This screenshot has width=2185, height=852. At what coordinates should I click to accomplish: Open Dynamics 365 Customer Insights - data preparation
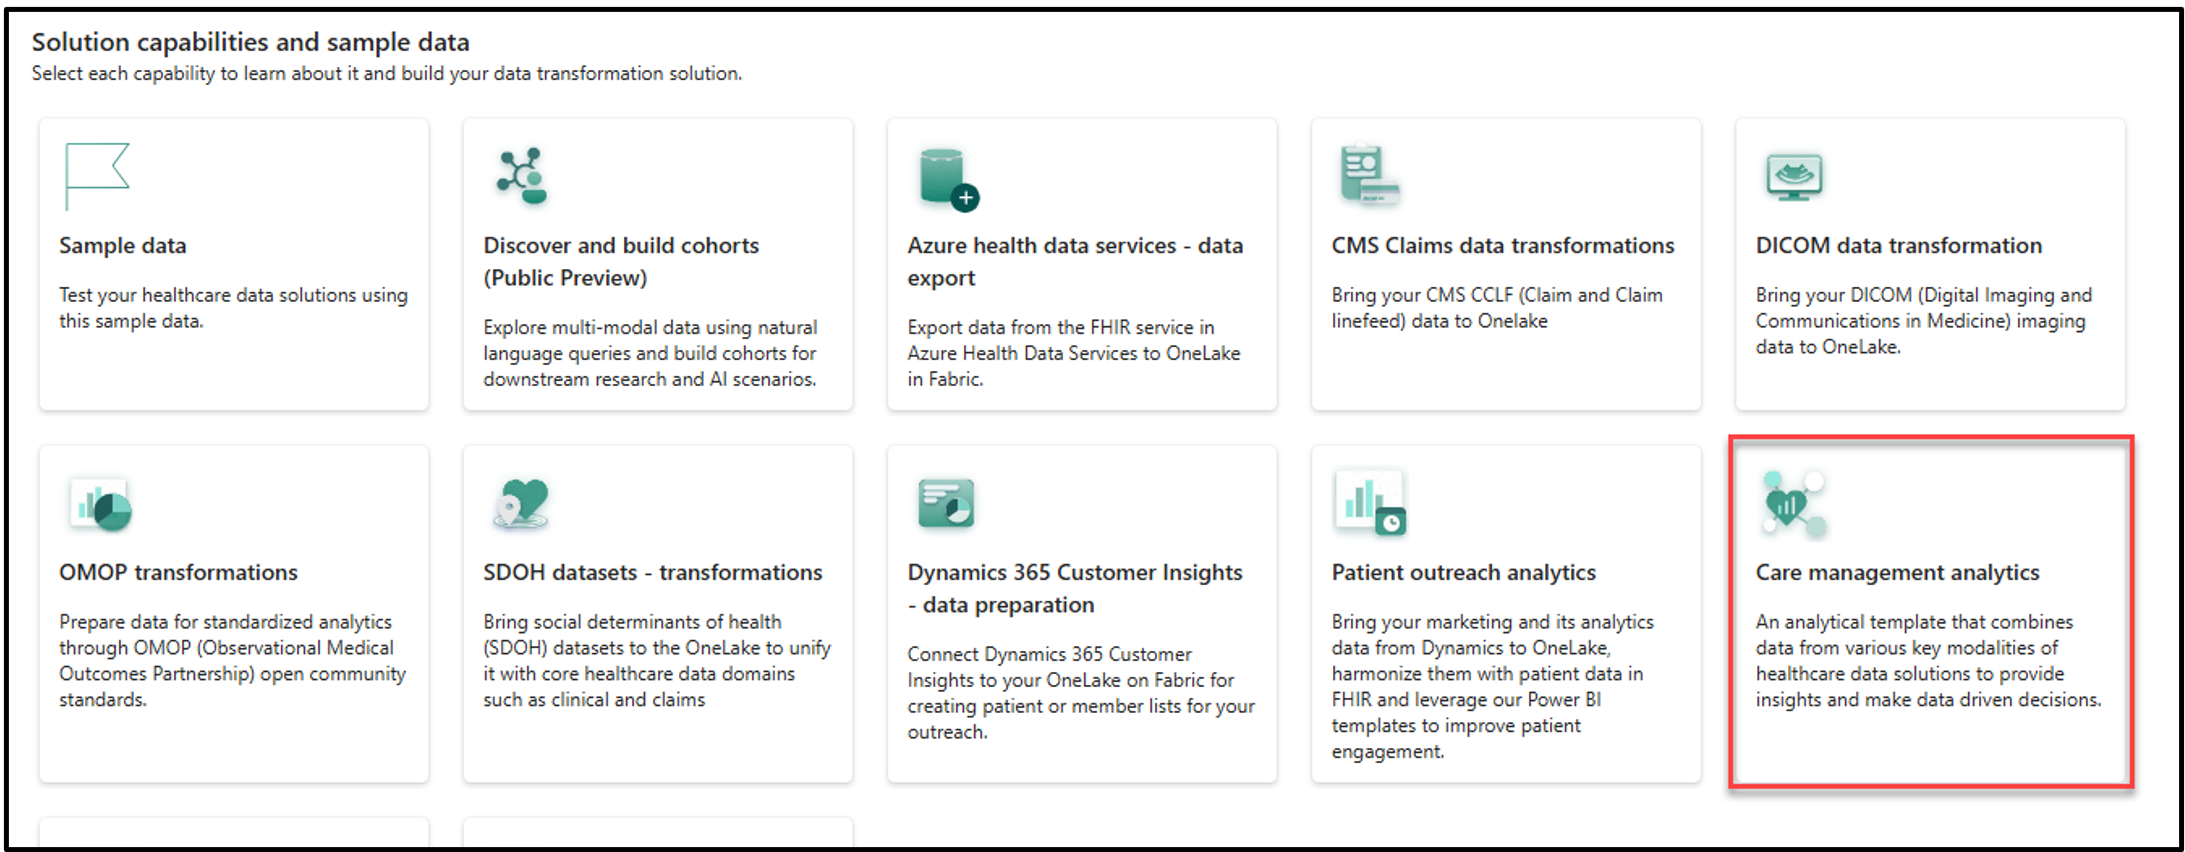point(1075,589)
